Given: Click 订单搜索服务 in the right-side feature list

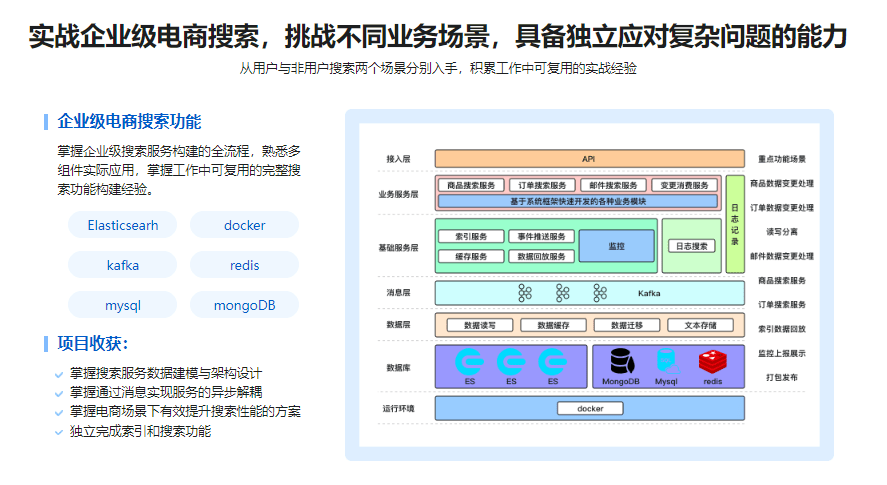Looking at the screenshot, I should (782, 304).
